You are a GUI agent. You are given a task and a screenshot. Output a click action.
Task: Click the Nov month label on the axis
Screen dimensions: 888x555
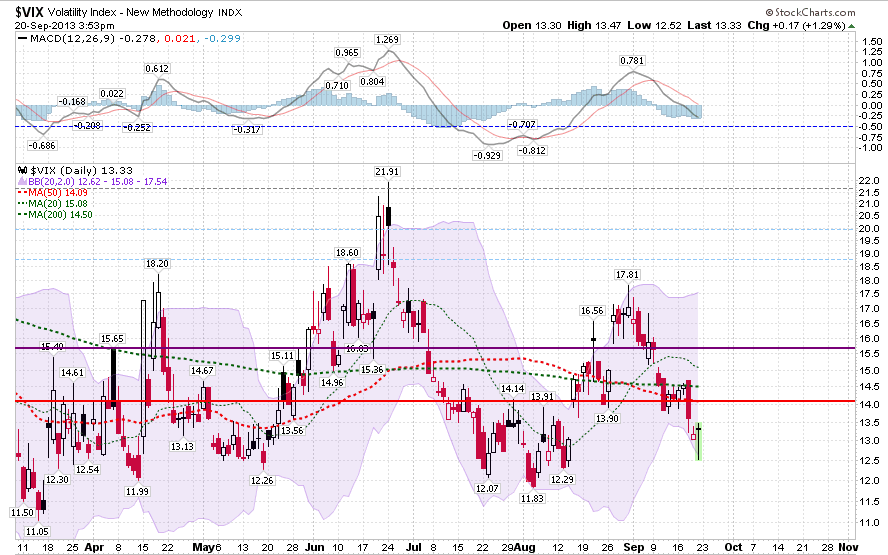click(x=848, y=547)
